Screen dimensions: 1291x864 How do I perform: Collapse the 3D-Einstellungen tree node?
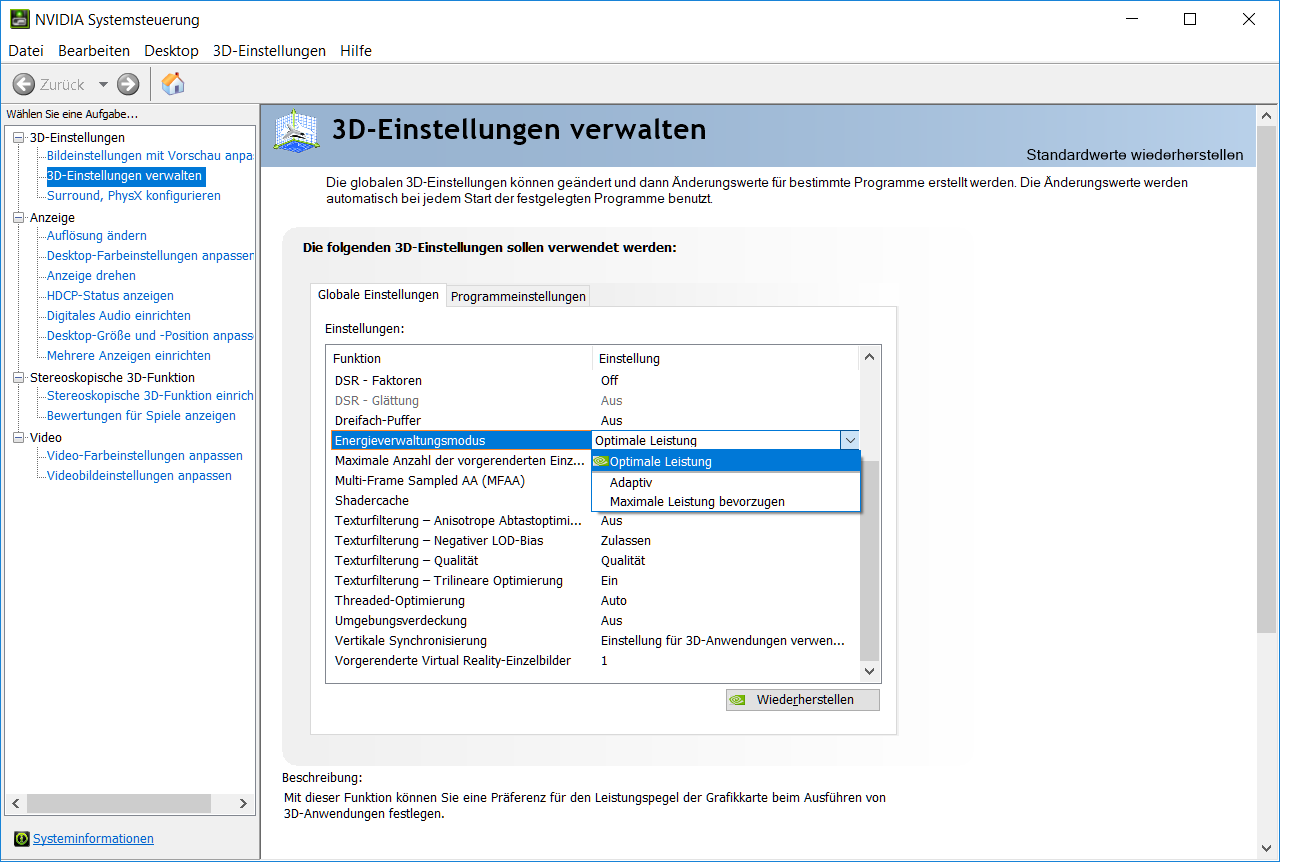tap(18, 137)
